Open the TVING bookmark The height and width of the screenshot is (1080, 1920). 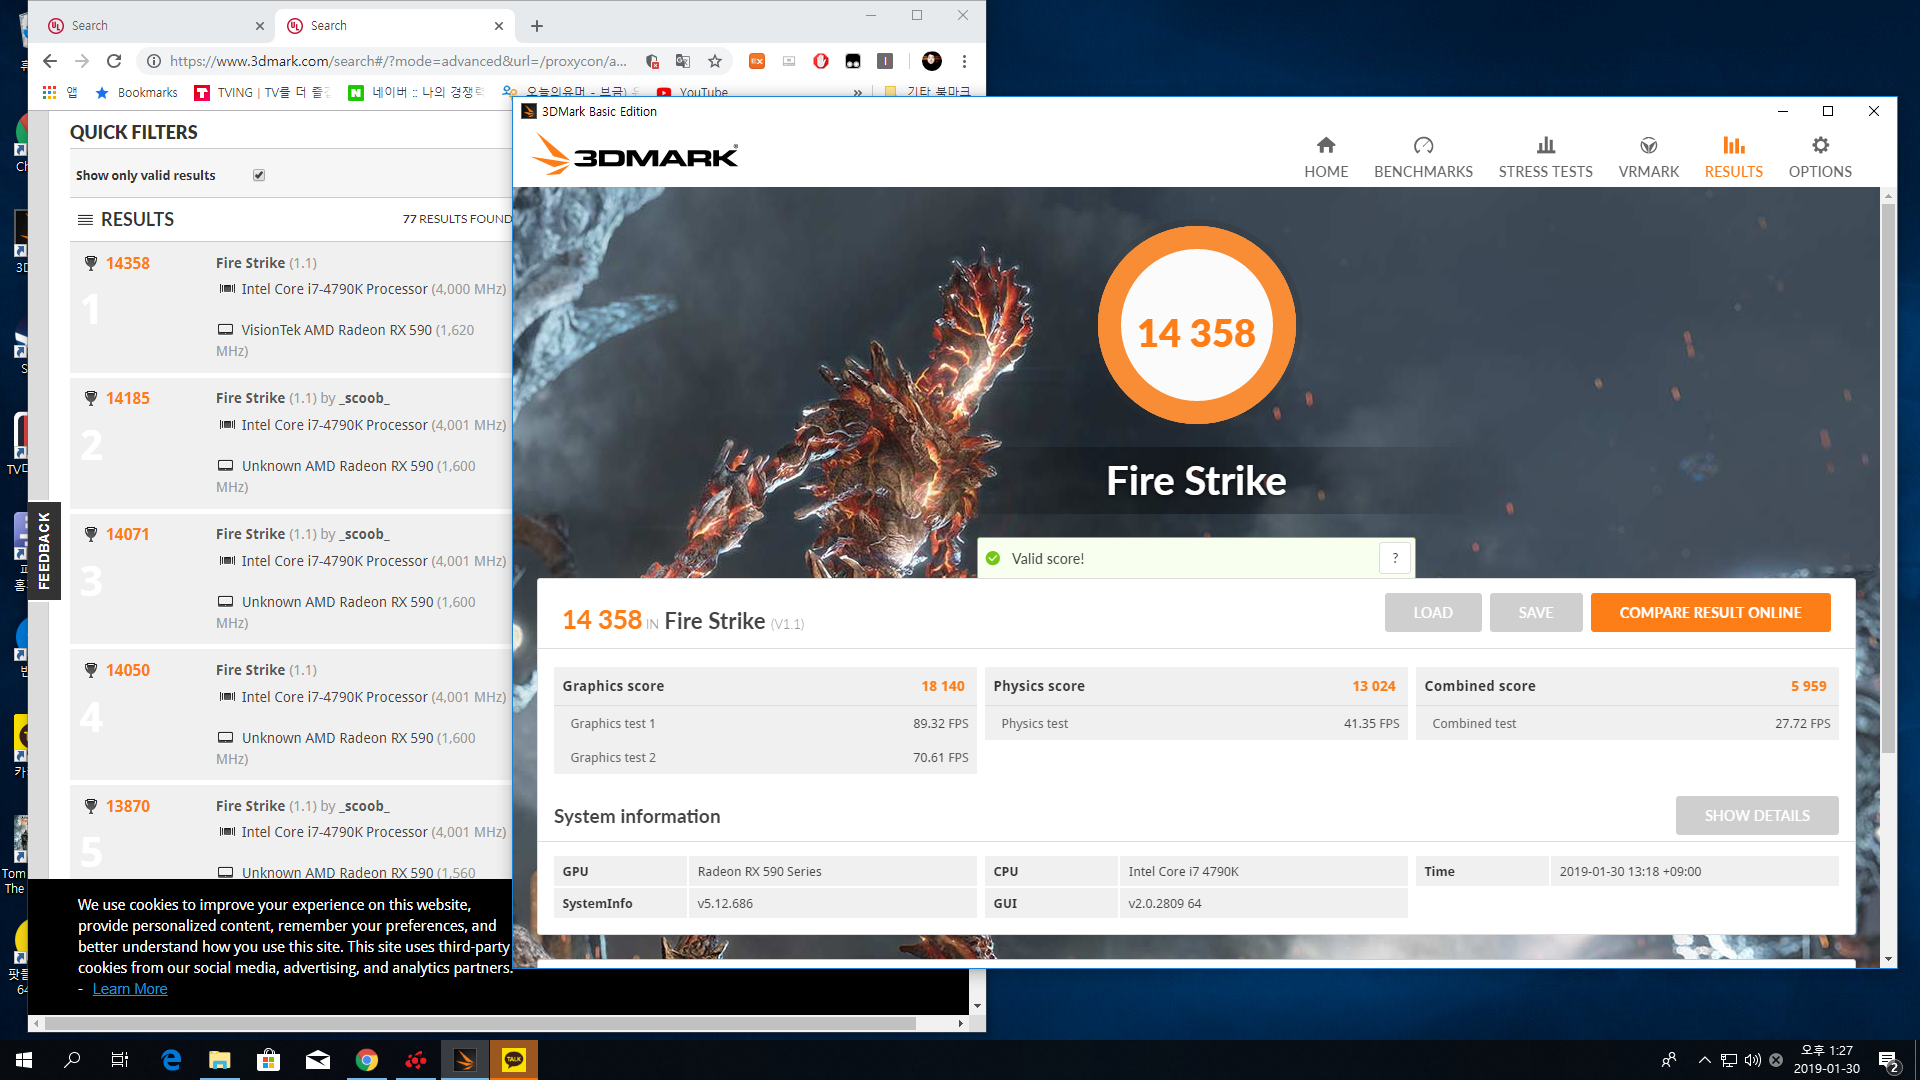tap(262, 92)
